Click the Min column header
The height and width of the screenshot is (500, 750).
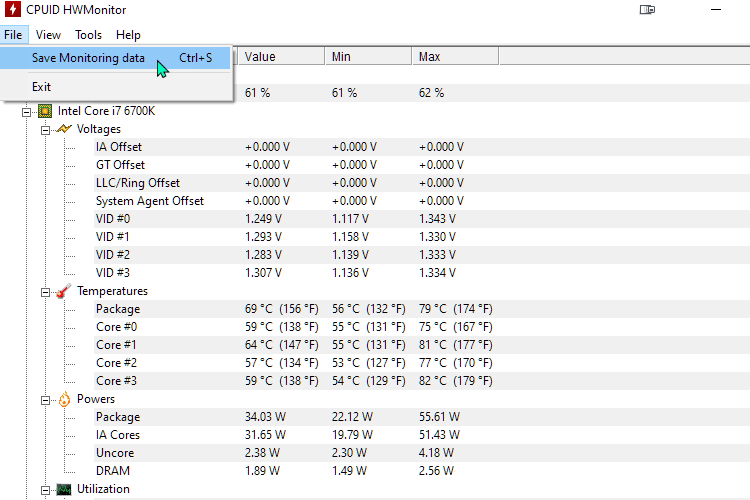pos(368,56)
